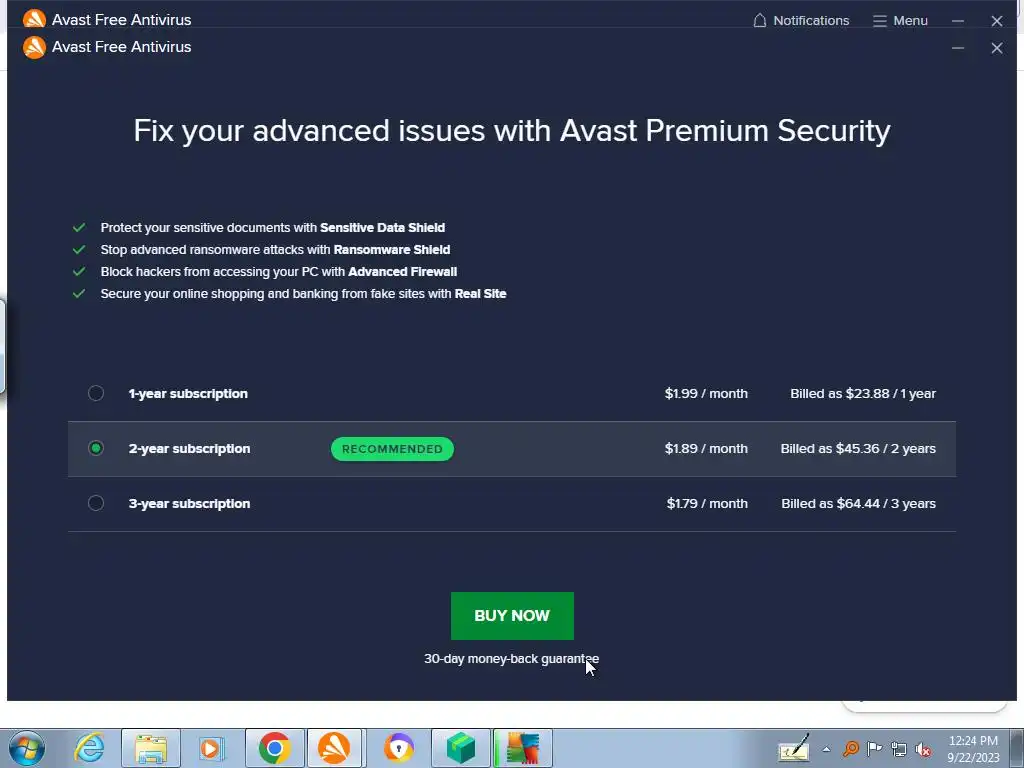This screenshot has height=768, width=1024.
Task: Open Windows Explorer folder in taskbar
Action: [x=151, y=748]
